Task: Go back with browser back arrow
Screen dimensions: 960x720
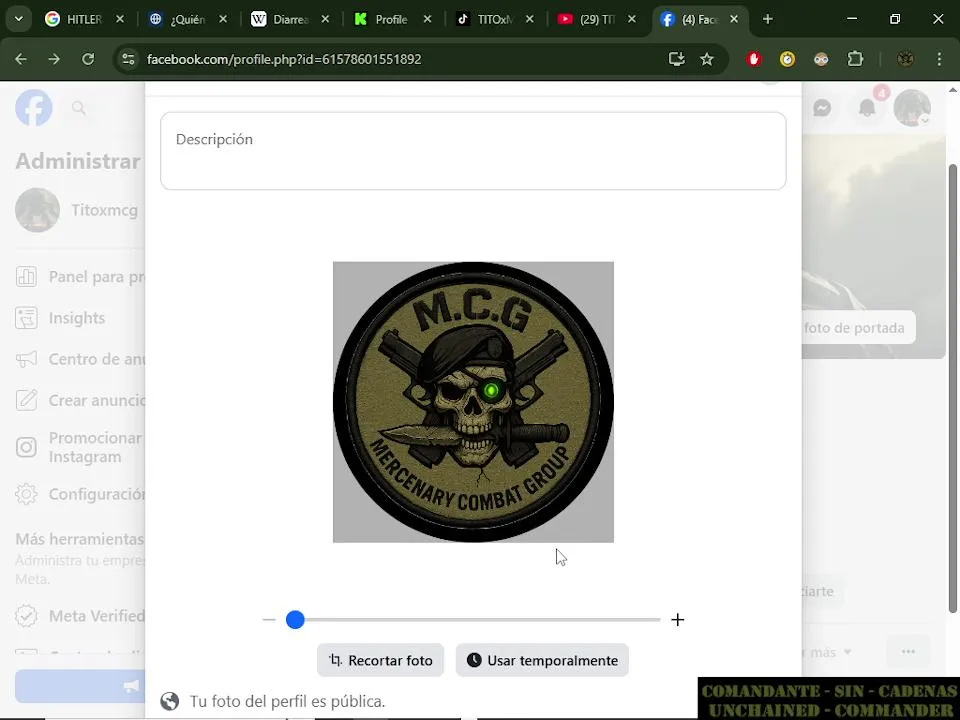Action: pyautogui.click(x=21, y=59)
